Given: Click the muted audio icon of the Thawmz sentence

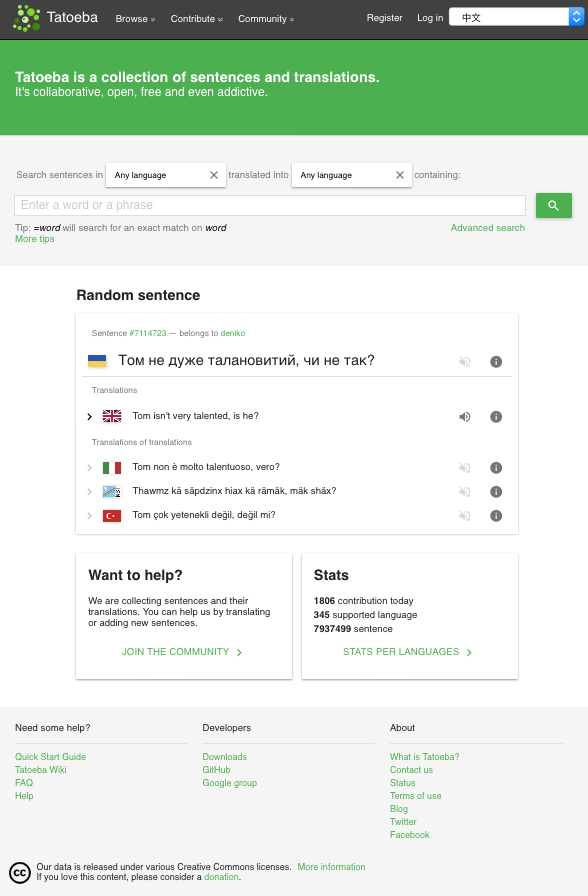Looking at the screenshot, I should click(465, 492).
